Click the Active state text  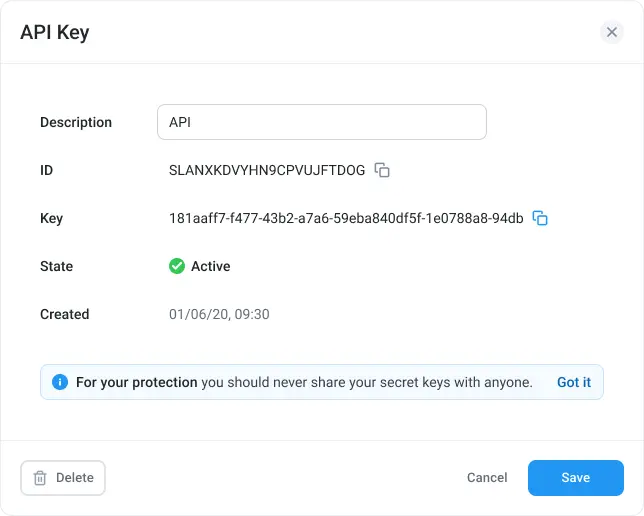pos(211,266)
